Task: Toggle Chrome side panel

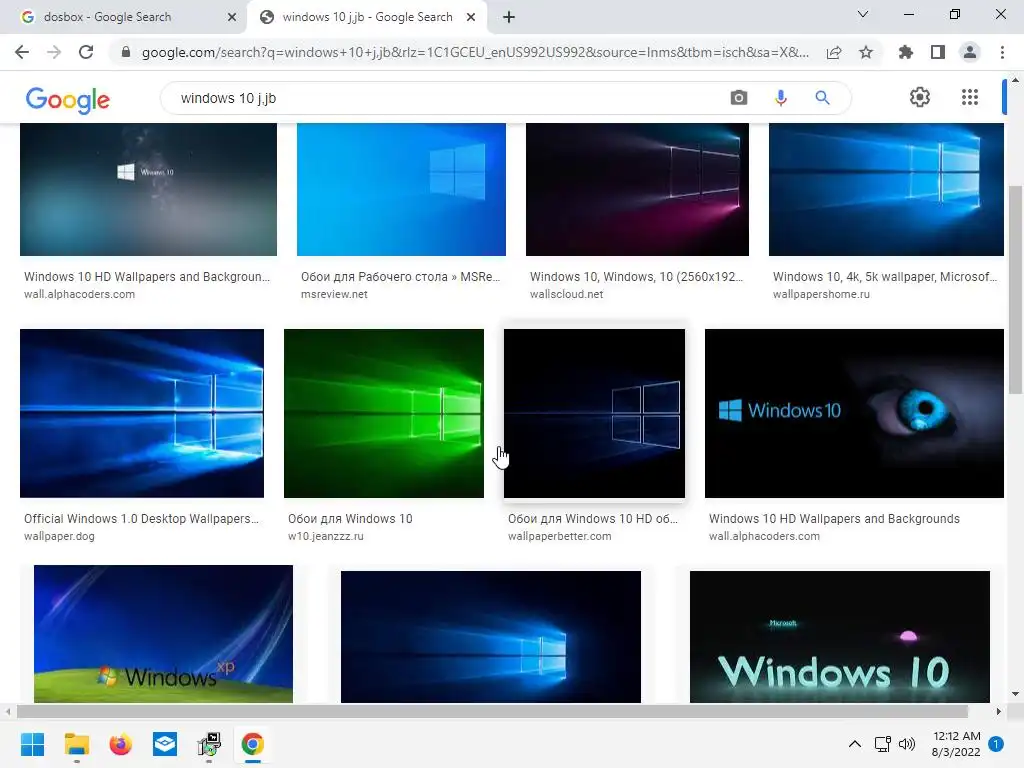Action: coord(938,52)
